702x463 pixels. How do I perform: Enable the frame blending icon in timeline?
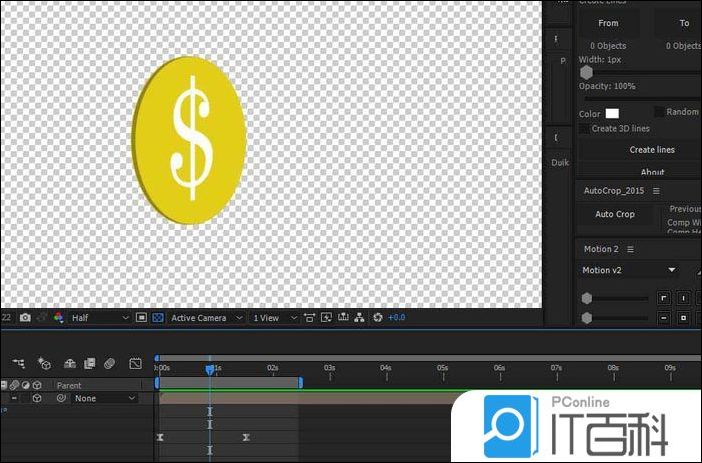pyautogui.click(x=90, y=363)
